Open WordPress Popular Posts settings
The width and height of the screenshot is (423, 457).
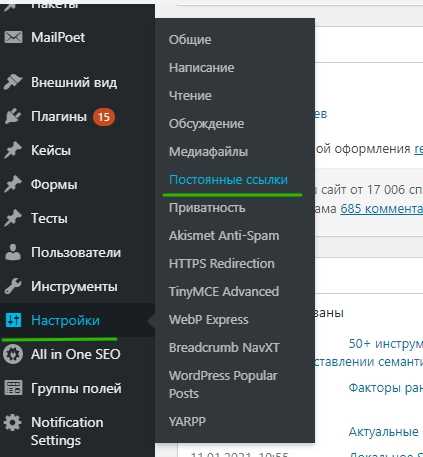(x=223, y=384)
